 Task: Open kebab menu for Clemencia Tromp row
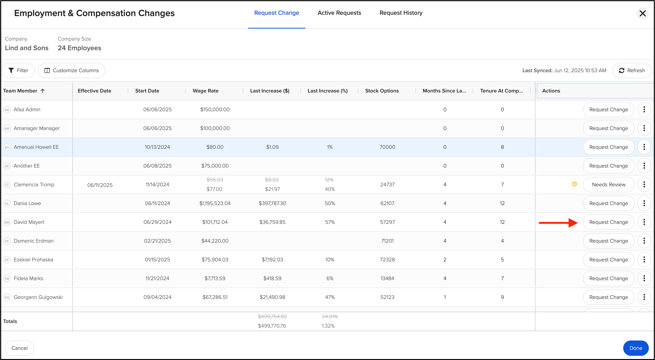tap(644, 185)
